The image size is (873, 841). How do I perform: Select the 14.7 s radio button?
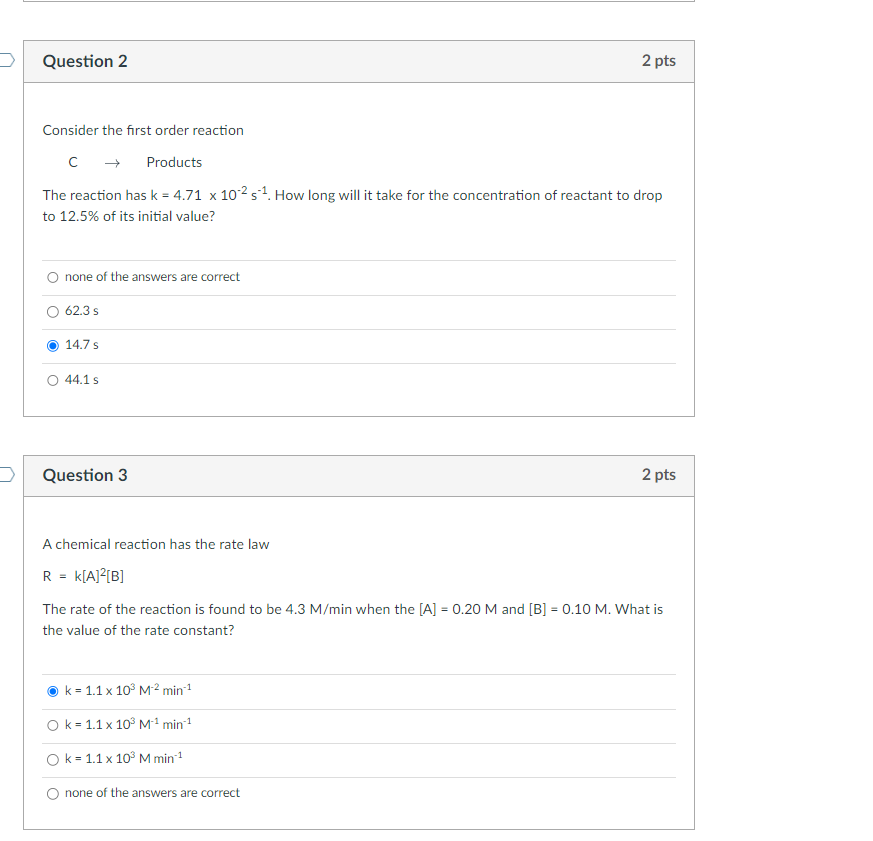coord(52,345)
